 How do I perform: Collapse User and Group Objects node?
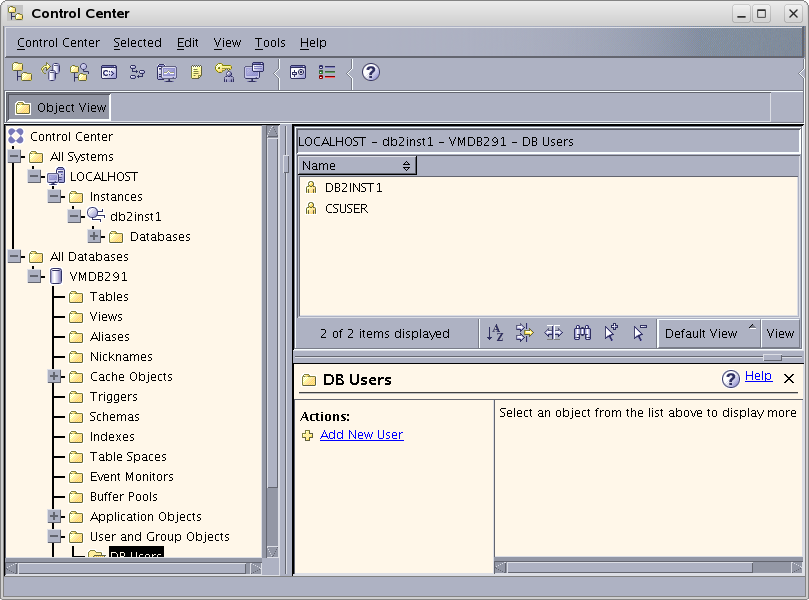[54, 536]
